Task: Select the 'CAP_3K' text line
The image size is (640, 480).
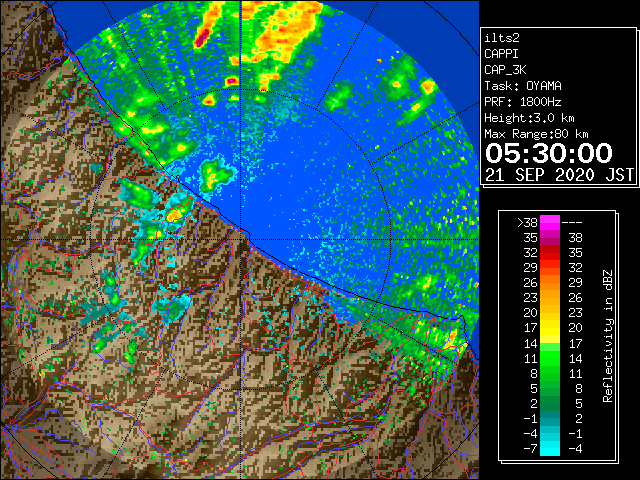Action: (505, 70)
